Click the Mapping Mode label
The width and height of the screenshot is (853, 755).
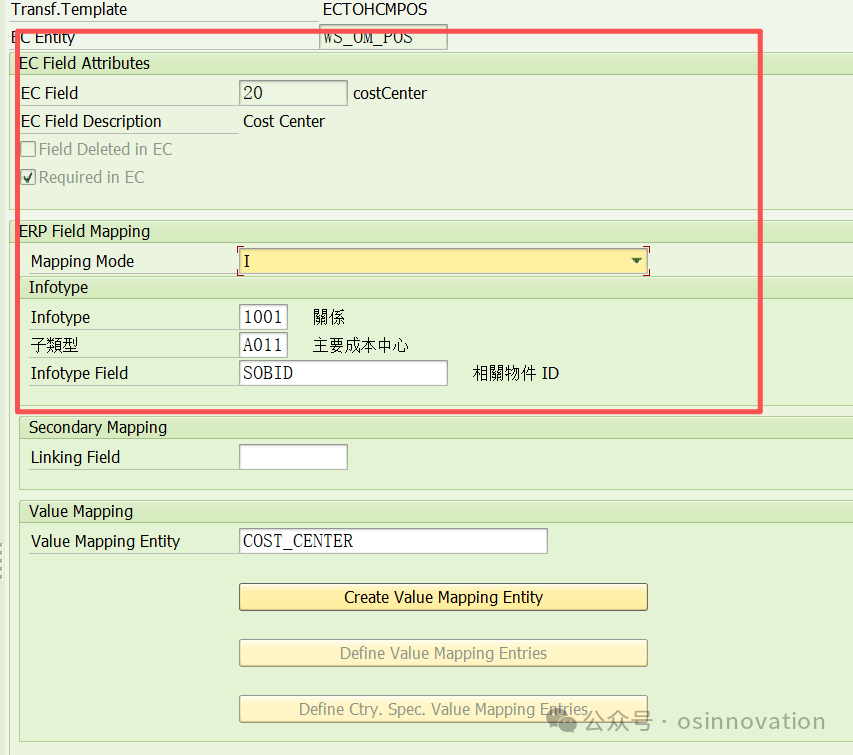tap(83, 262)
